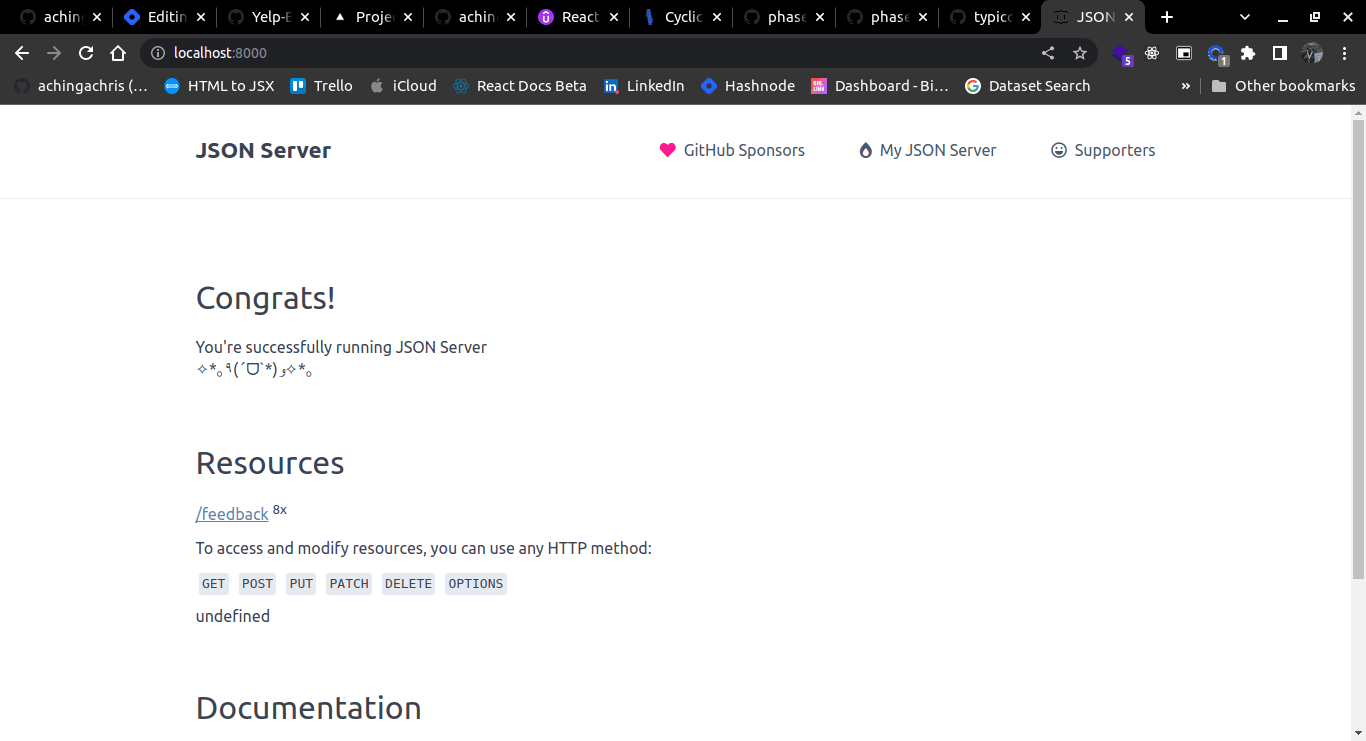Open the GitHub Sponsors link

[732, 151]
